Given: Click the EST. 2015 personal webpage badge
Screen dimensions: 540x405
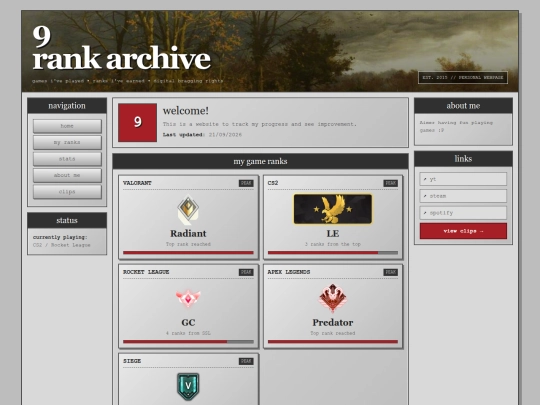Looking at the screenshot, I should click(463, 77).
